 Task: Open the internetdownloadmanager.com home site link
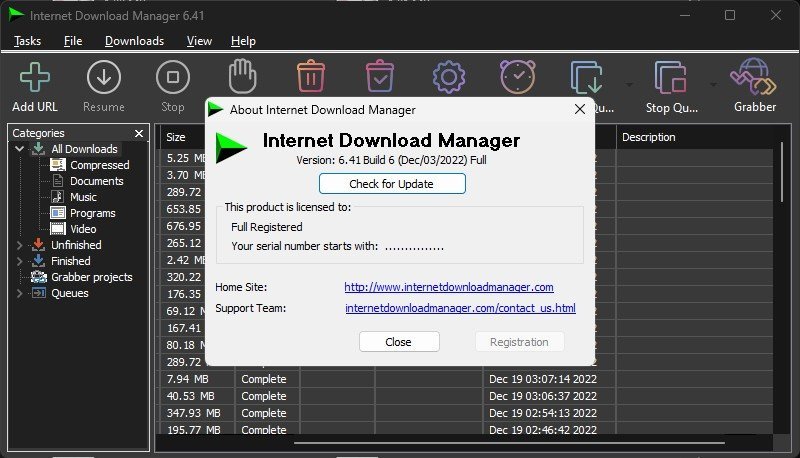click(449, 287)
